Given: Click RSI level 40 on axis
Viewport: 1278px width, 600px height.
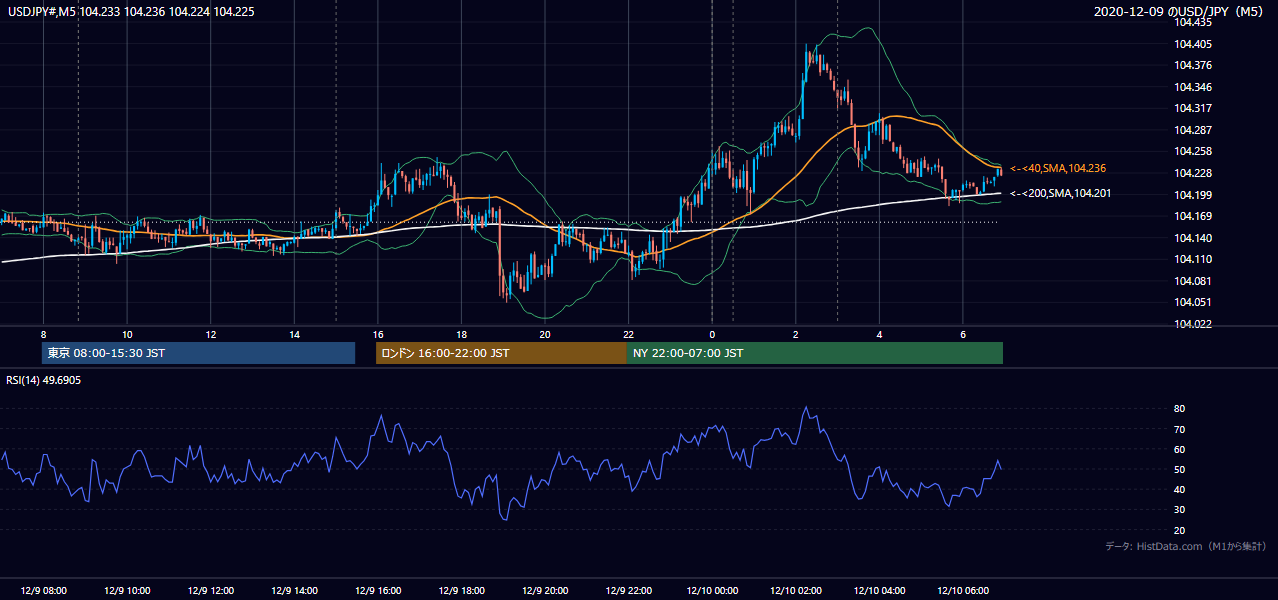Looking at the screenshot, I should (1180, 489).
